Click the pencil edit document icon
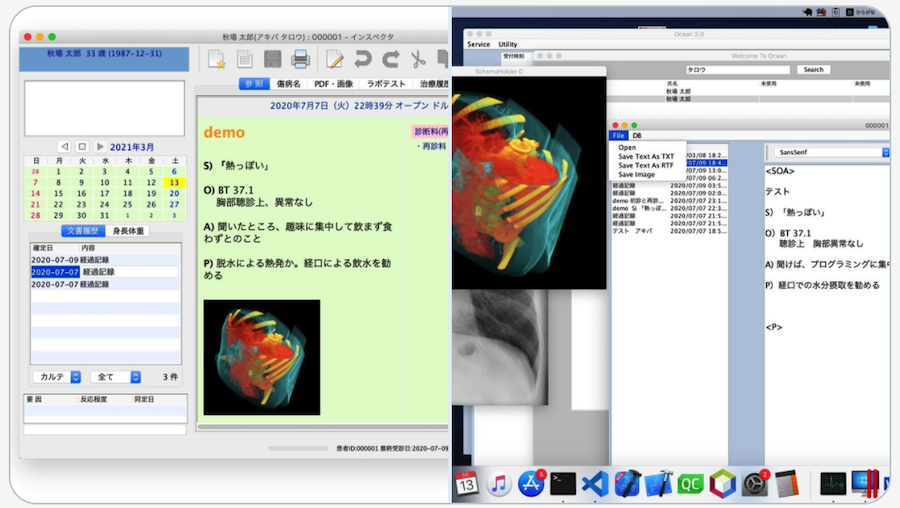Image resolution: width=900 pixels, height=508 pixels. tap(335, 59)
